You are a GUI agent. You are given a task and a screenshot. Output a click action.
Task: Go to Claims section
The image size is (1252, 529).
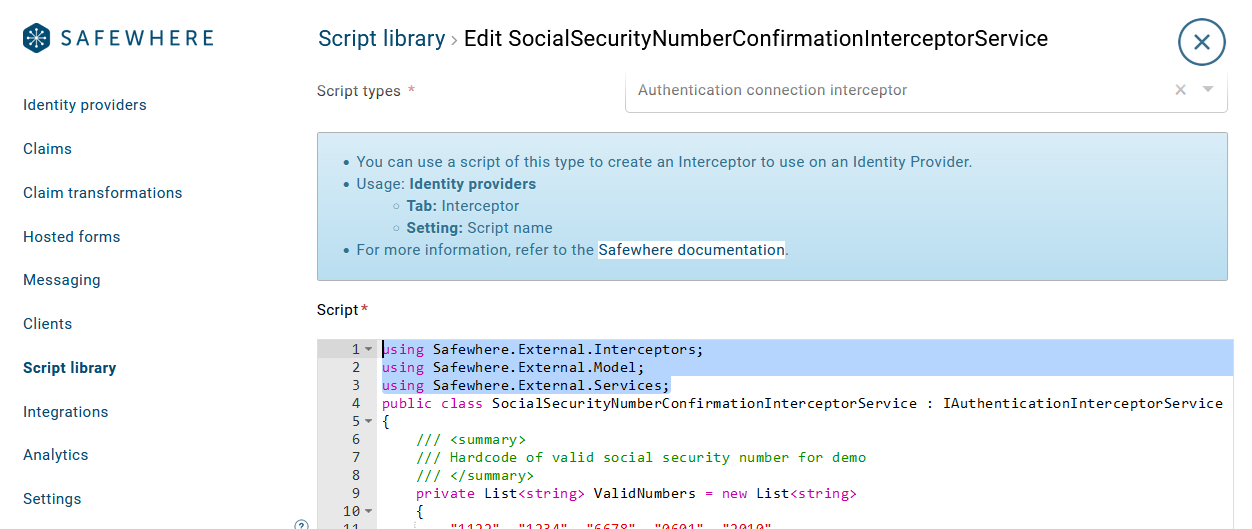tap(47, 149)
